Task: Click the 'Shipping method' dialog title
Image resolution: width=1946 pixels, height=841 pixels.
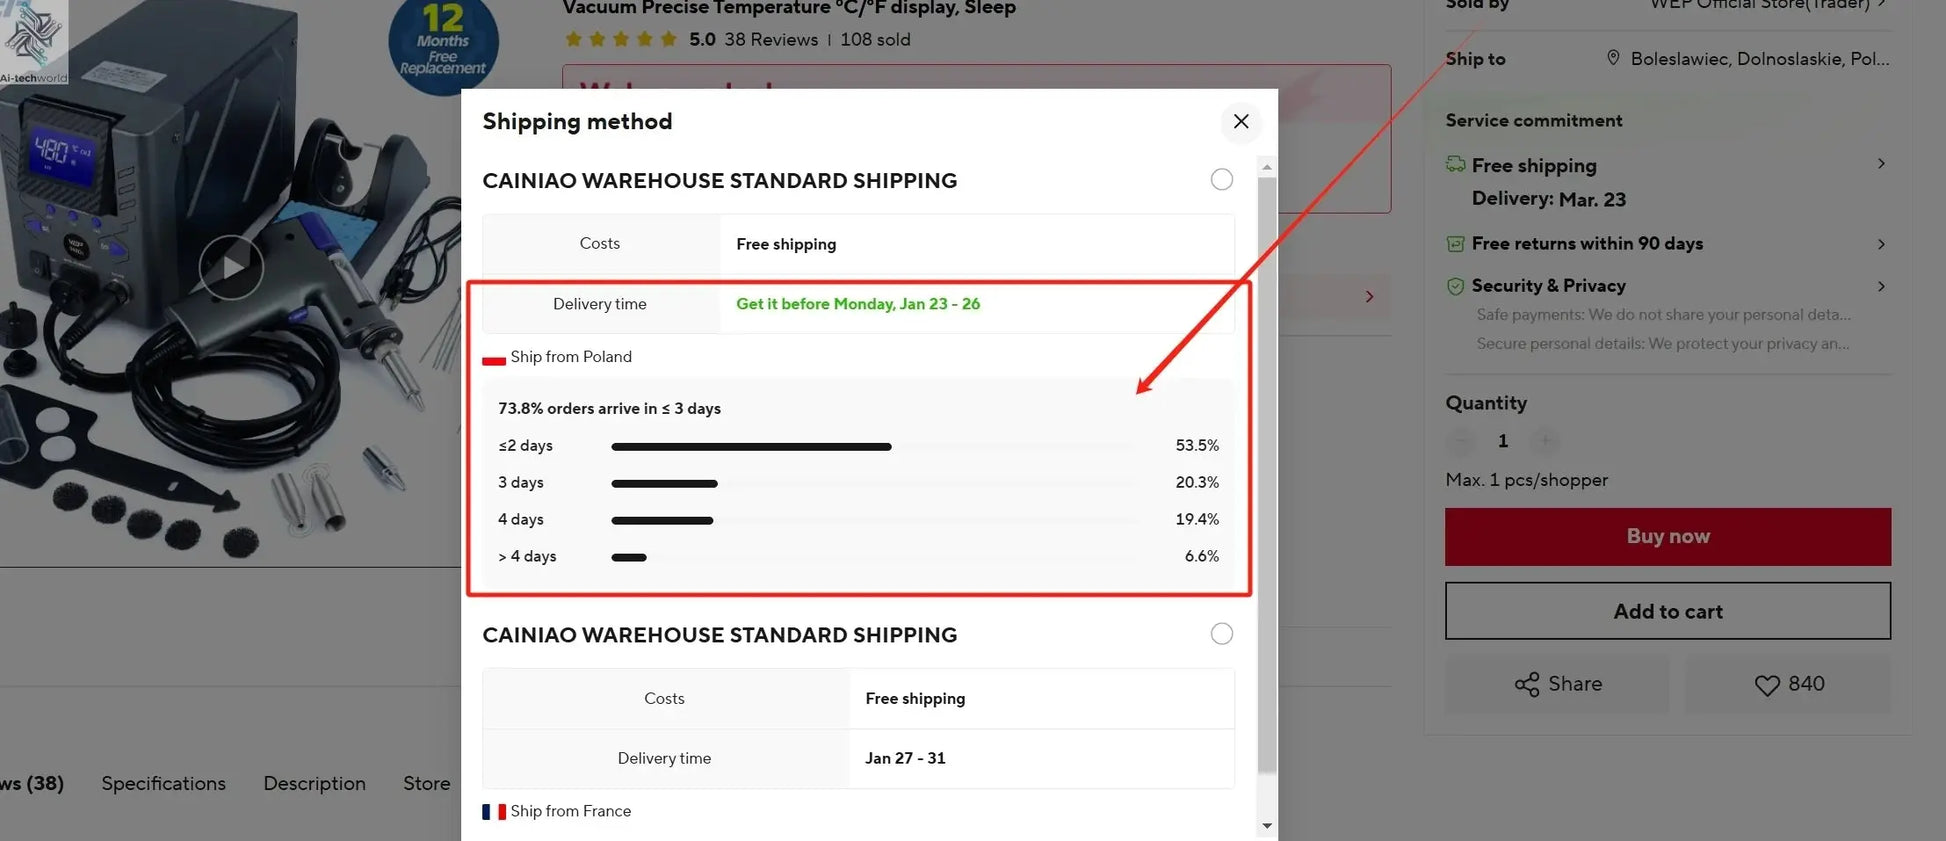Action: [577, 122]
